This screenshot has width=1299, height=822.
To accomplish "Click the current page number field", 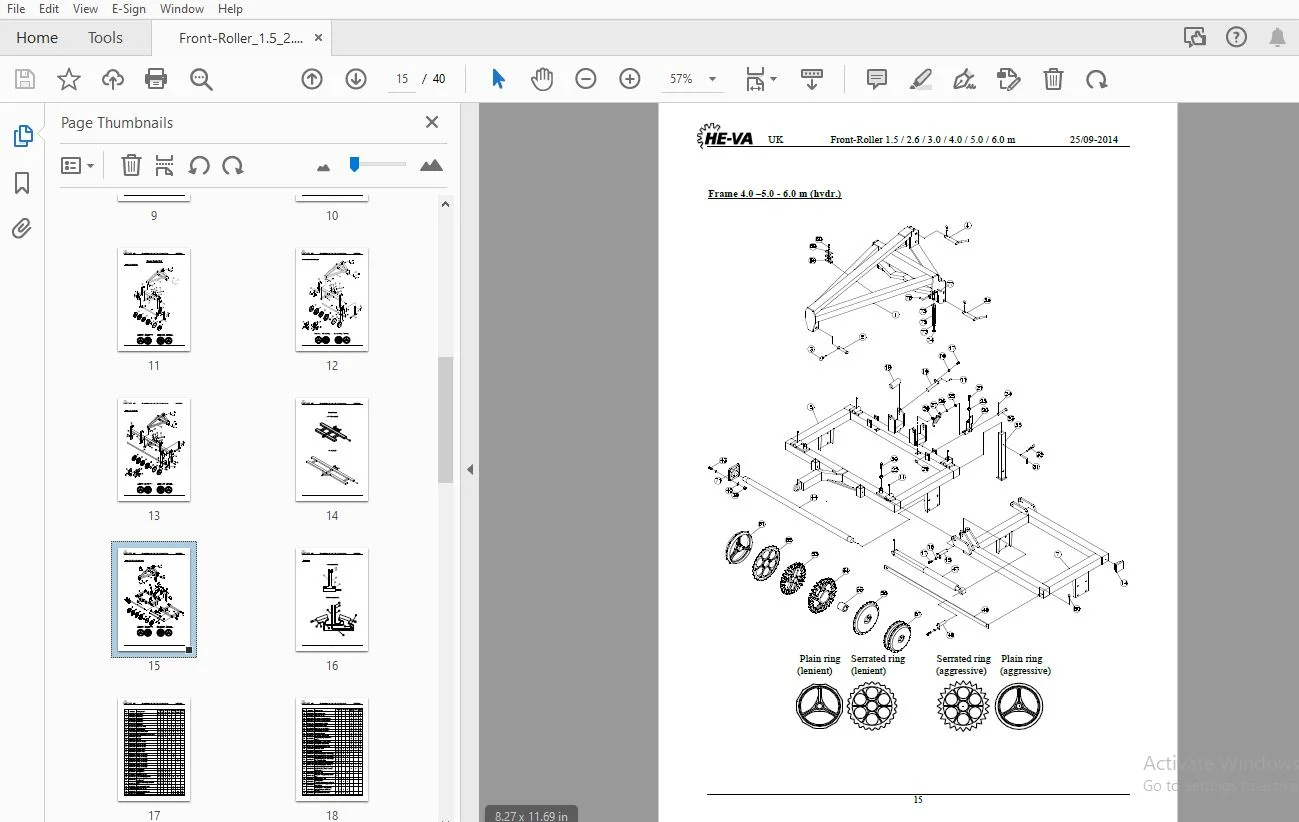I will coord(402,79).
